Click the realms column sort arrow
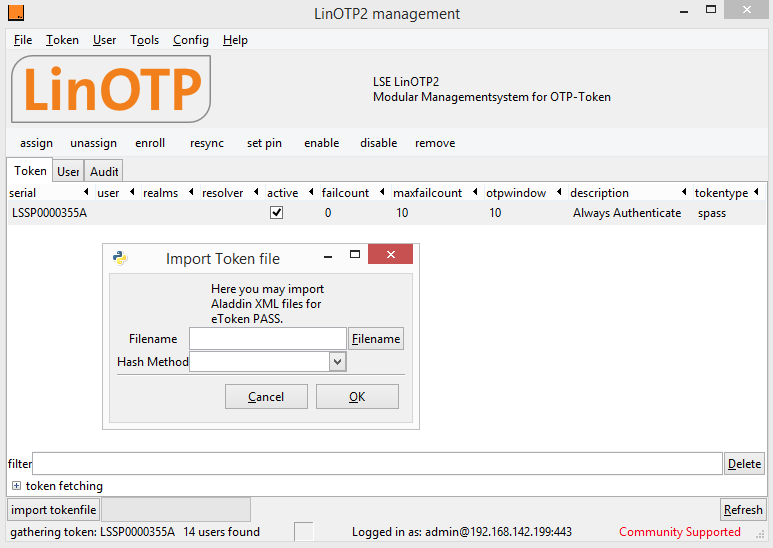 tap(191, 192)
